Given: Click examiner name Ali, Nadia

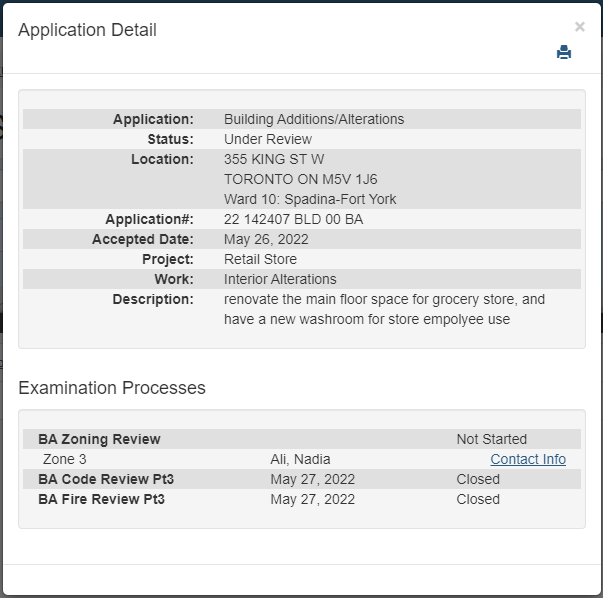Looking at the screenshot, I should click(299, 459).
